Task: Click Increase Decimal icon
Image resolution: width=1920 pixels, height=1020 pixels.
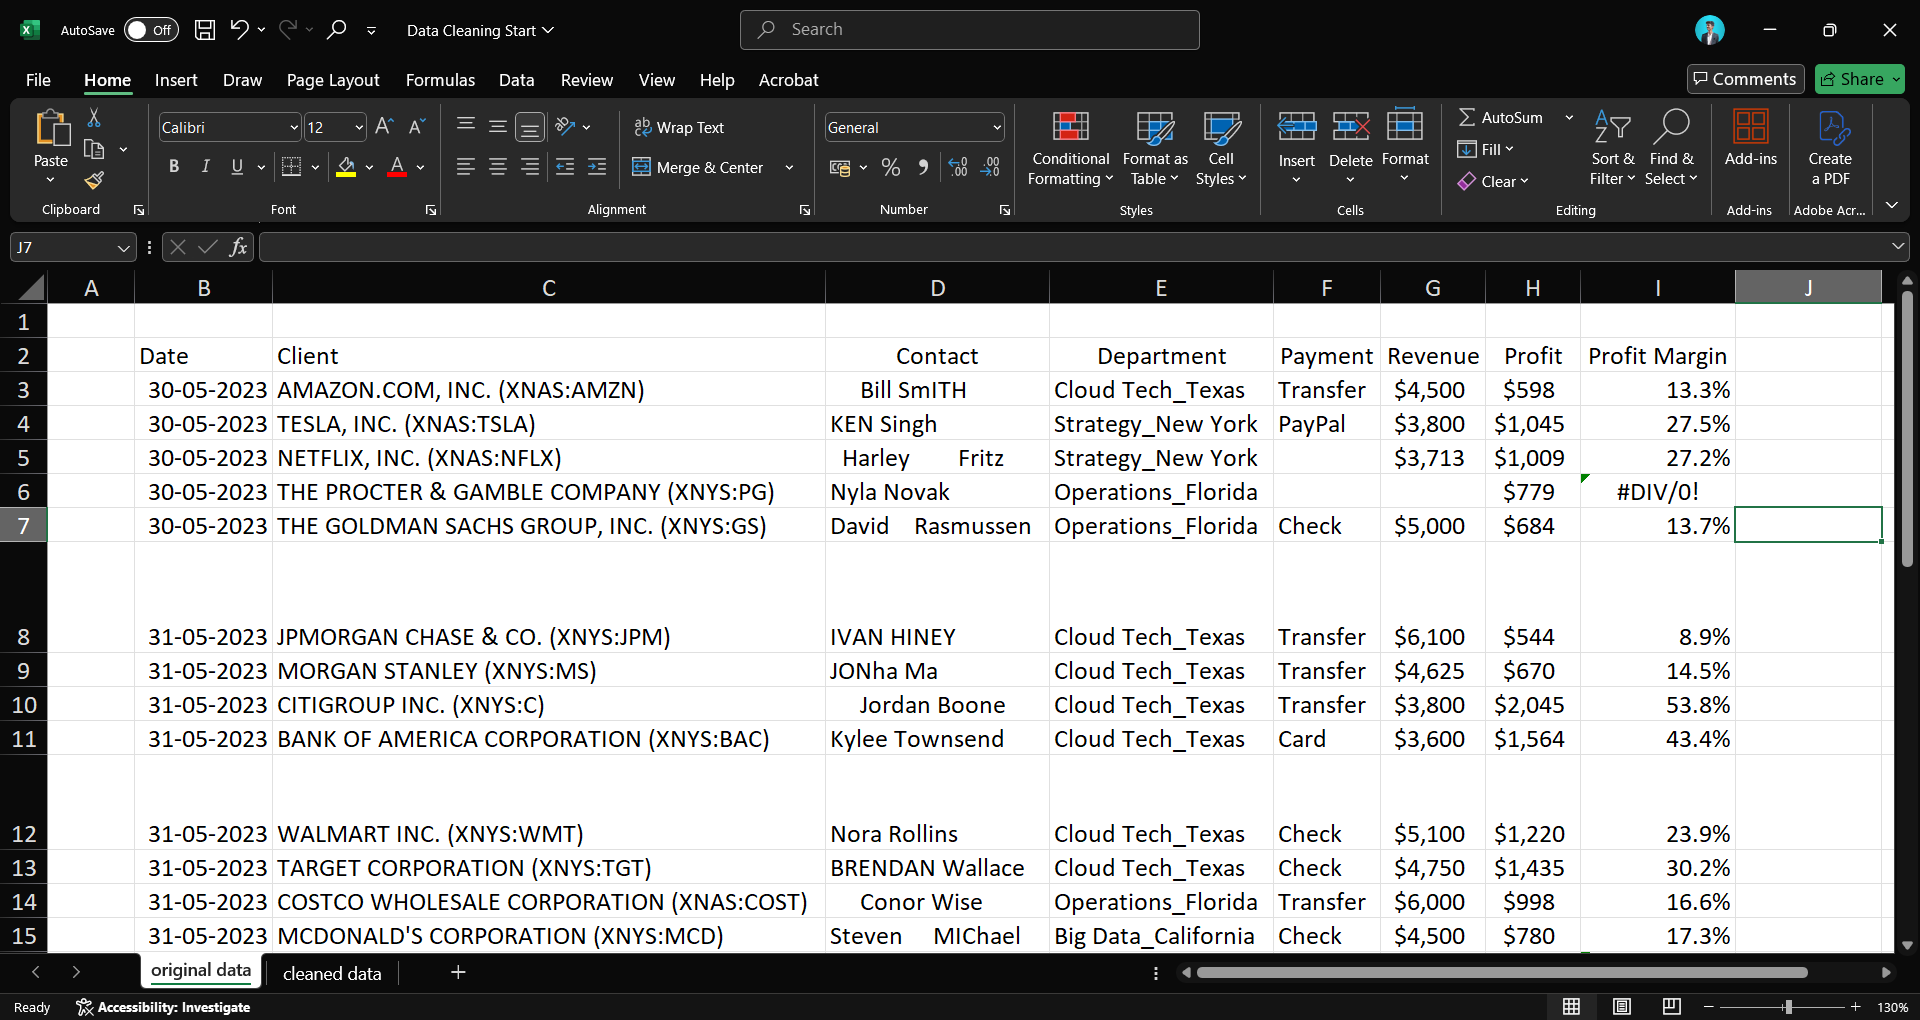Action: point(958,167)
